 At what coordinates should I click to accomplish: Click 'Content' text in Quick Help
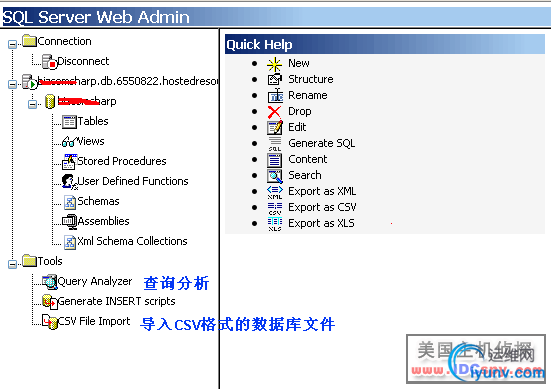tap(308, 159)
